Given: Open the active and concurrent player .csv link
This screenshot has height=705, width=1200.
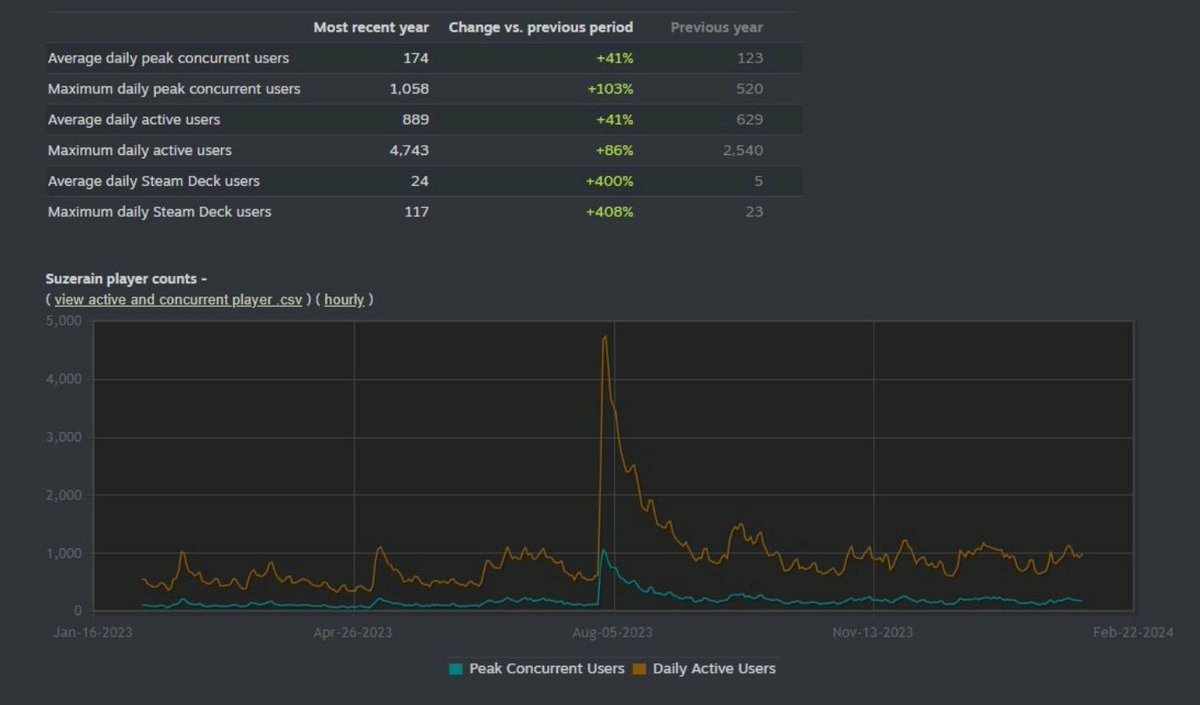Looking at the screenshot, I should [x=178, y=299].
